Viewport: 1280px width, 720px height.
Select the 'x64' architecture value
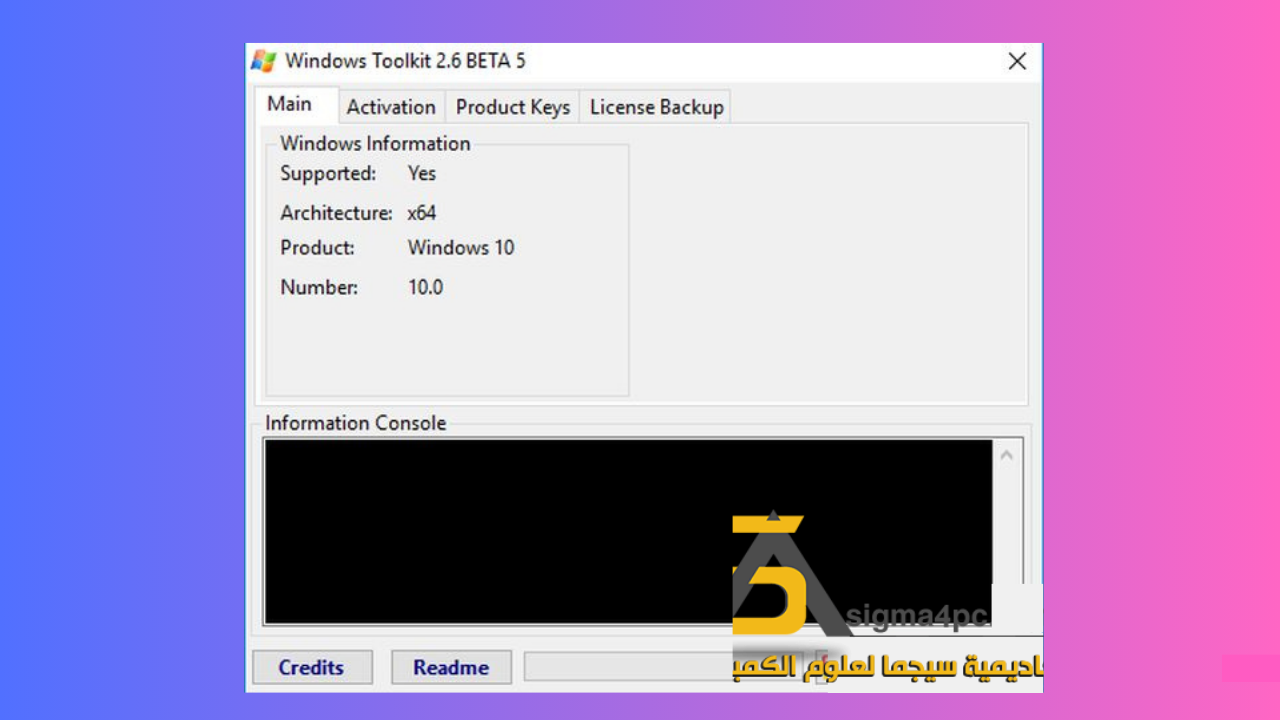tap(422, 213)
